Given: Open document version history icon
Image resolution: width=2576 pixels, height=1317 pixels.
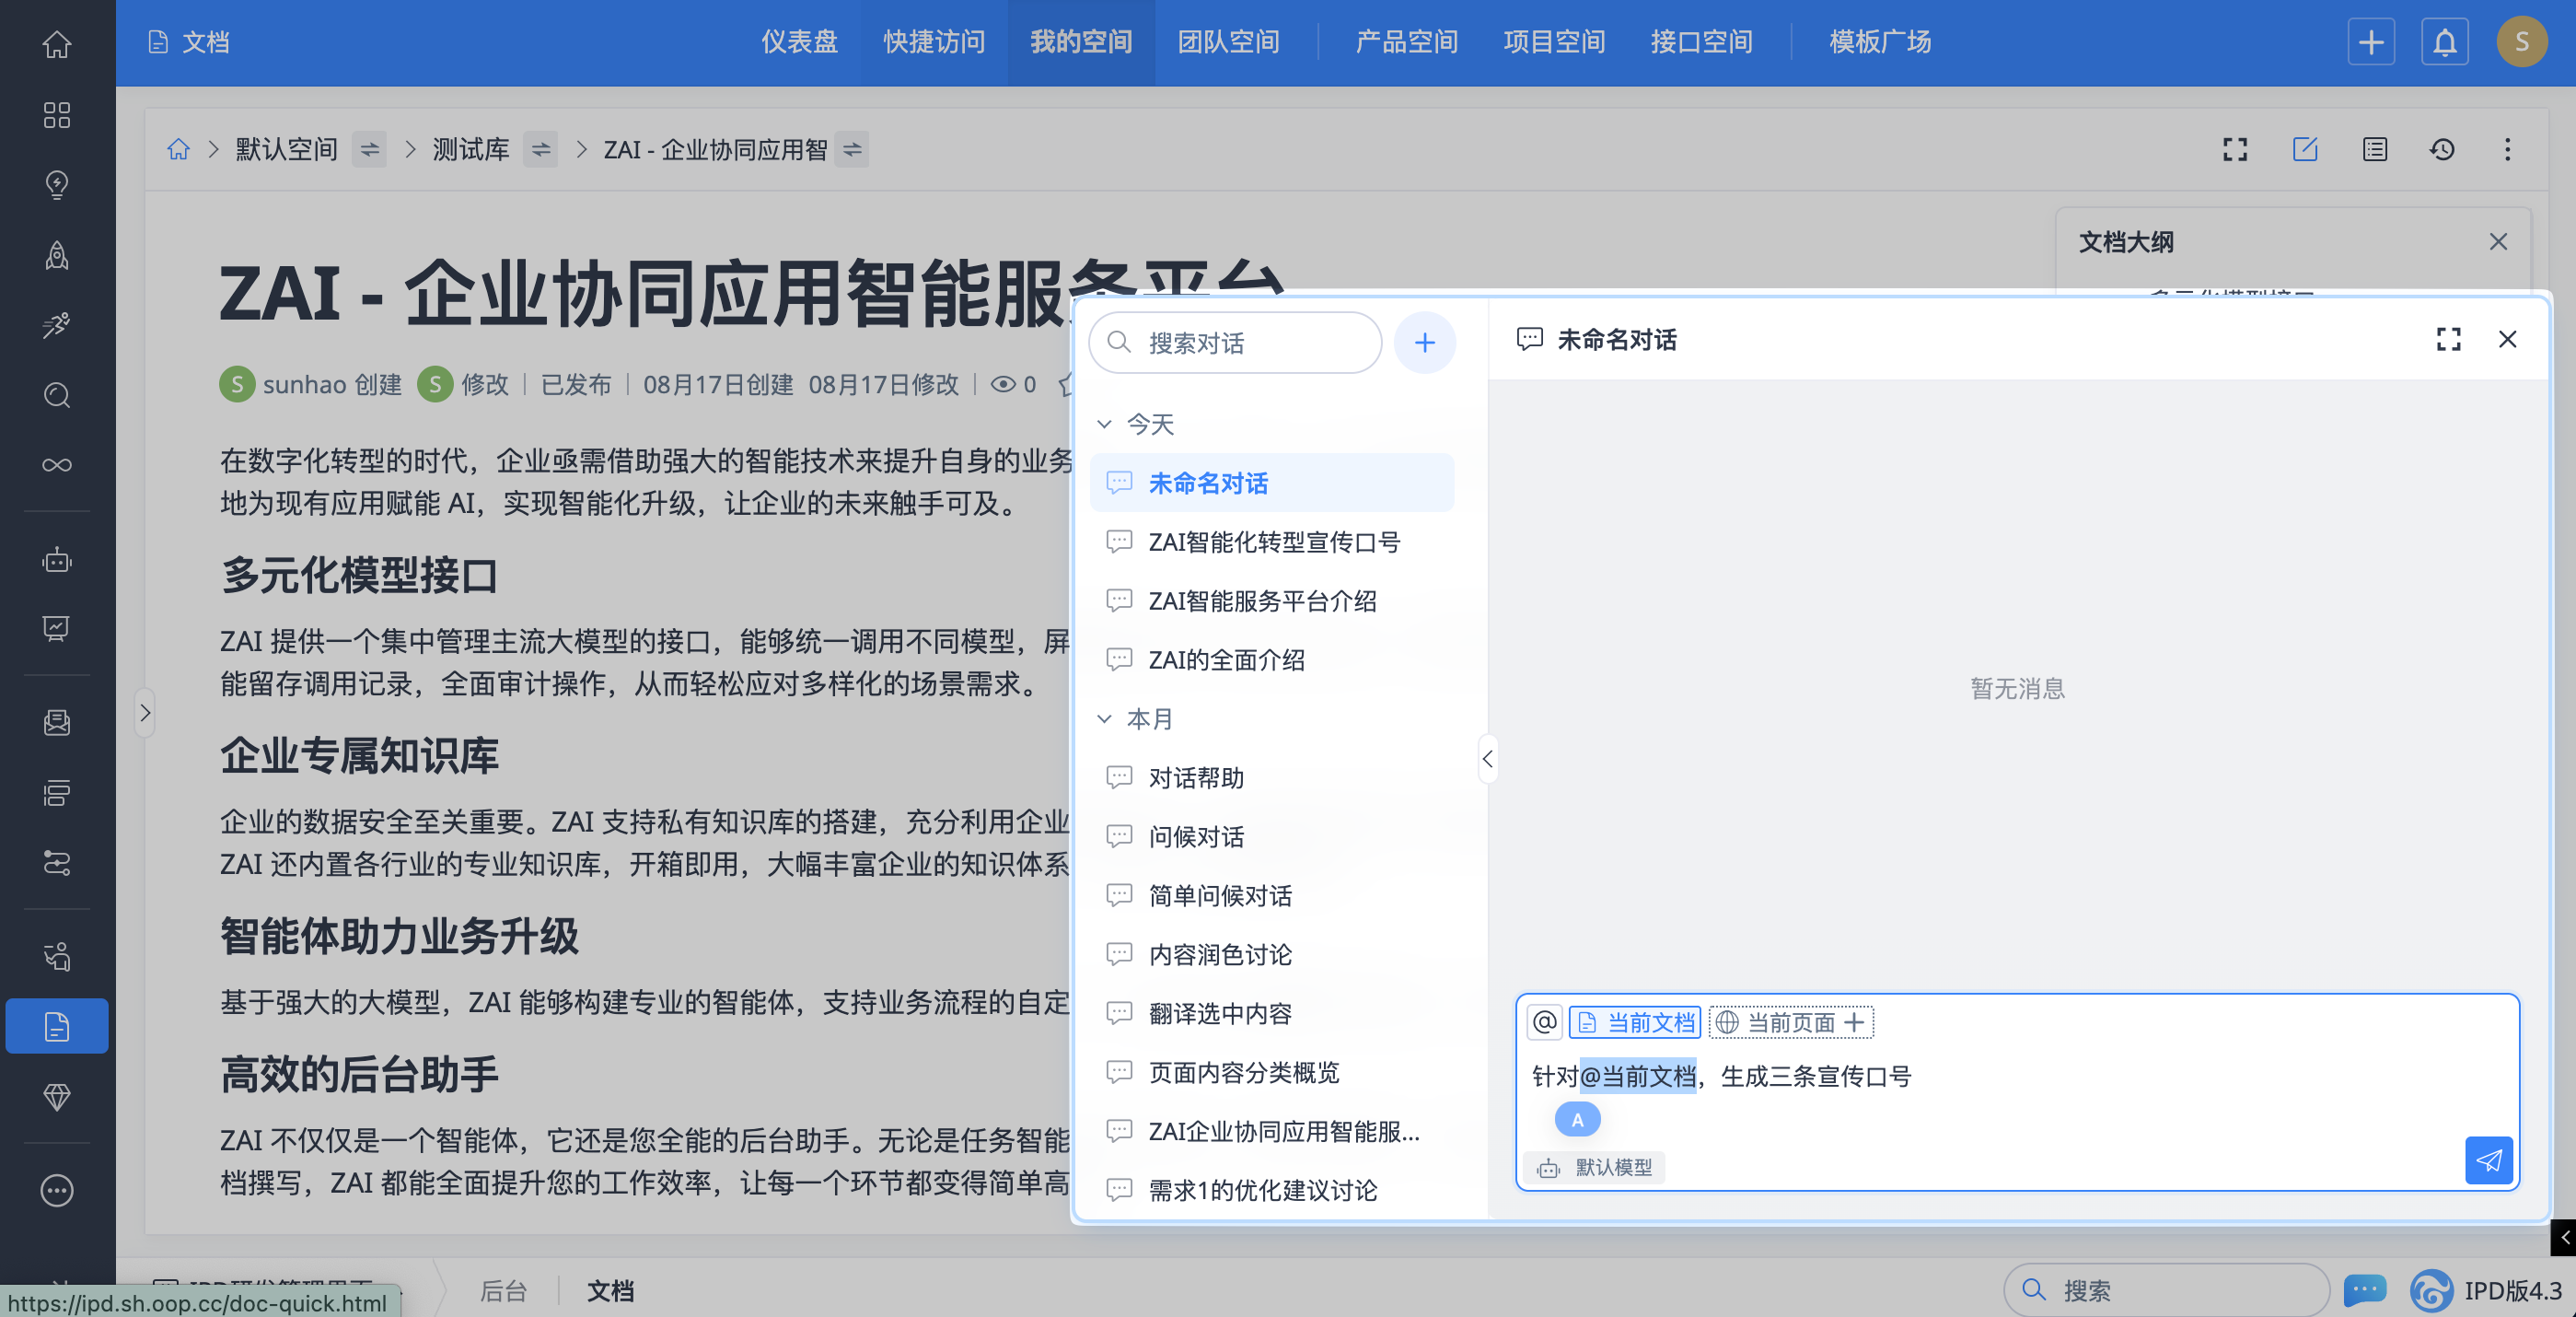Looking at the screenshot, I should click(2441, 150).
